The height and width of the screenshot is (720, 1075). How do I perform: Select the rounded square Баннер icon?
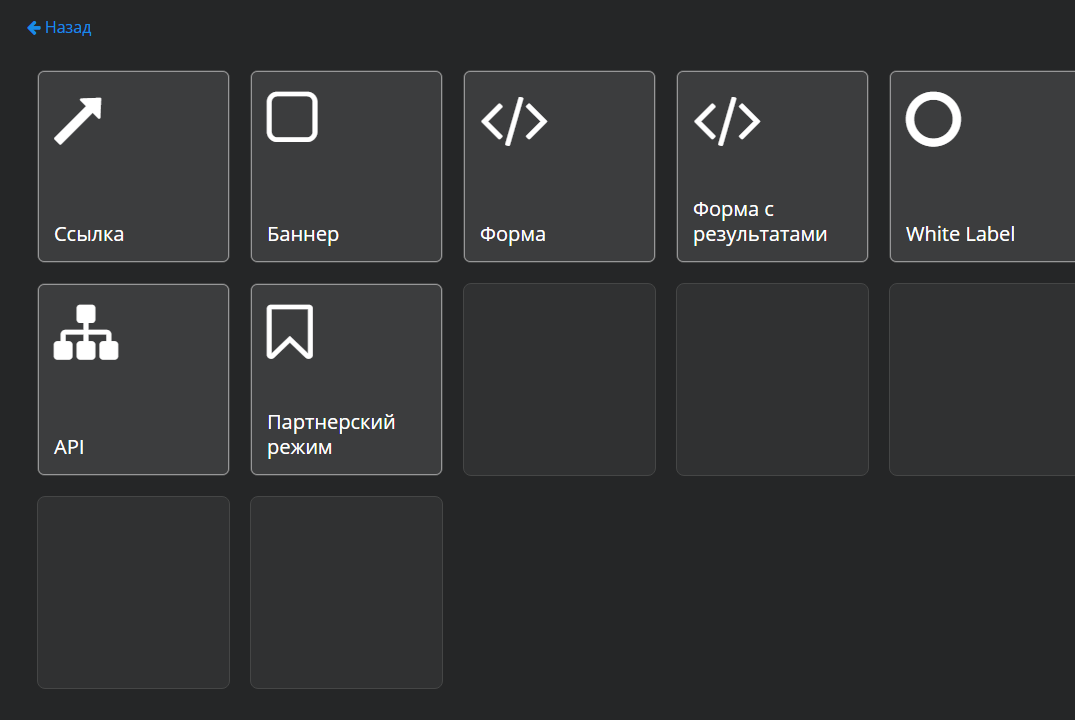292,117
